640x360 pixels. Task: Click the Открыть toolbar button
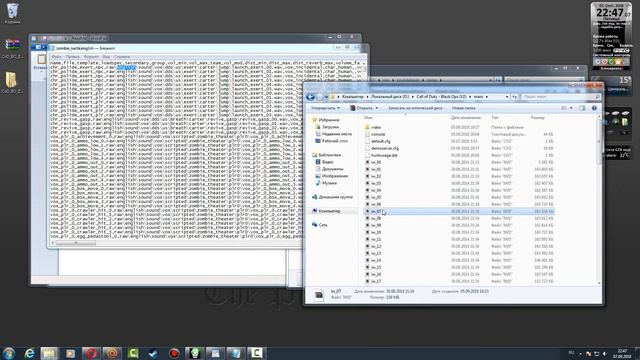(361, 108)
